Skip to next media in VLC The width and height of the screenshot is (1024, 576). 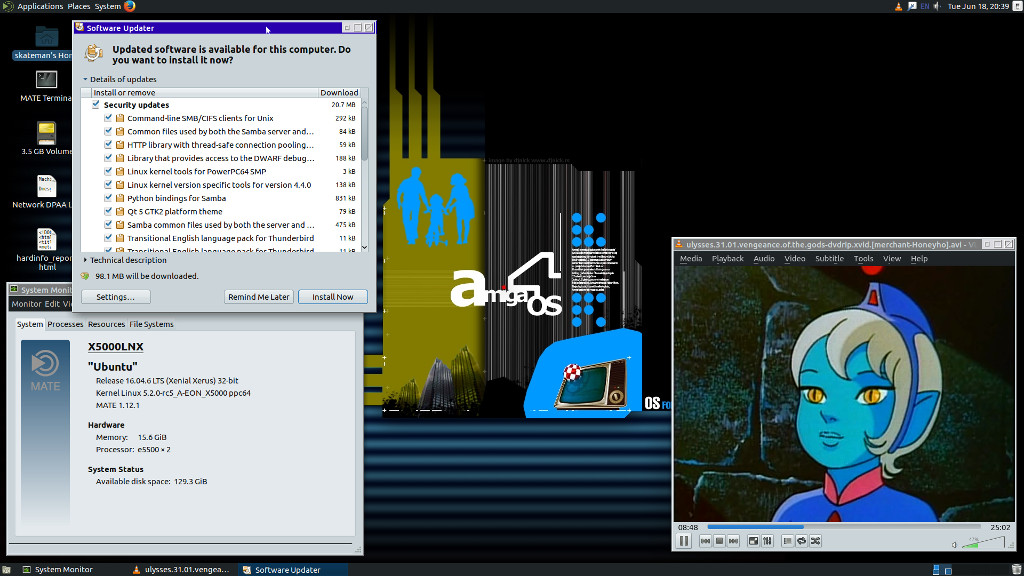[x=733, y=541]
